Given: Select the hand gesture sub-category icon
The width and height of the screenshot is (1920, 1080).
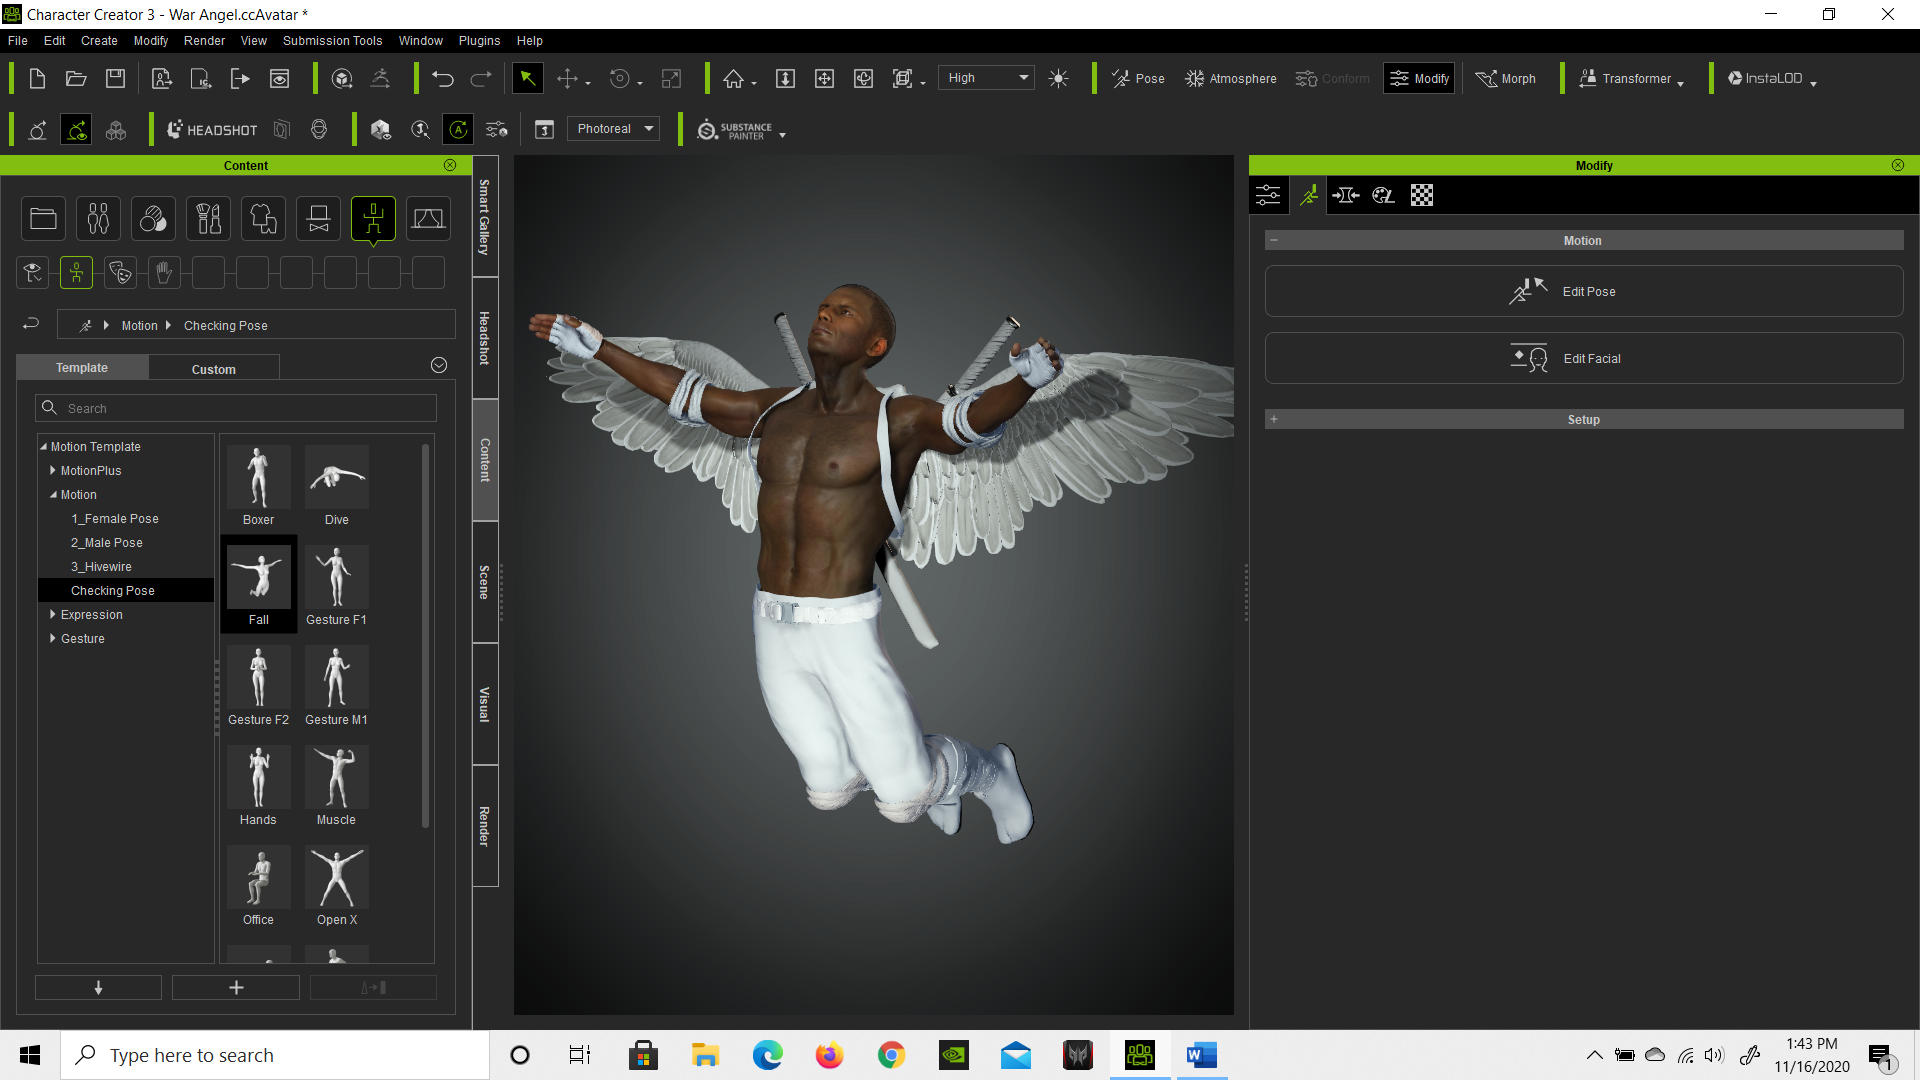Looking at the screenshot, I should (x=164, y=272).
